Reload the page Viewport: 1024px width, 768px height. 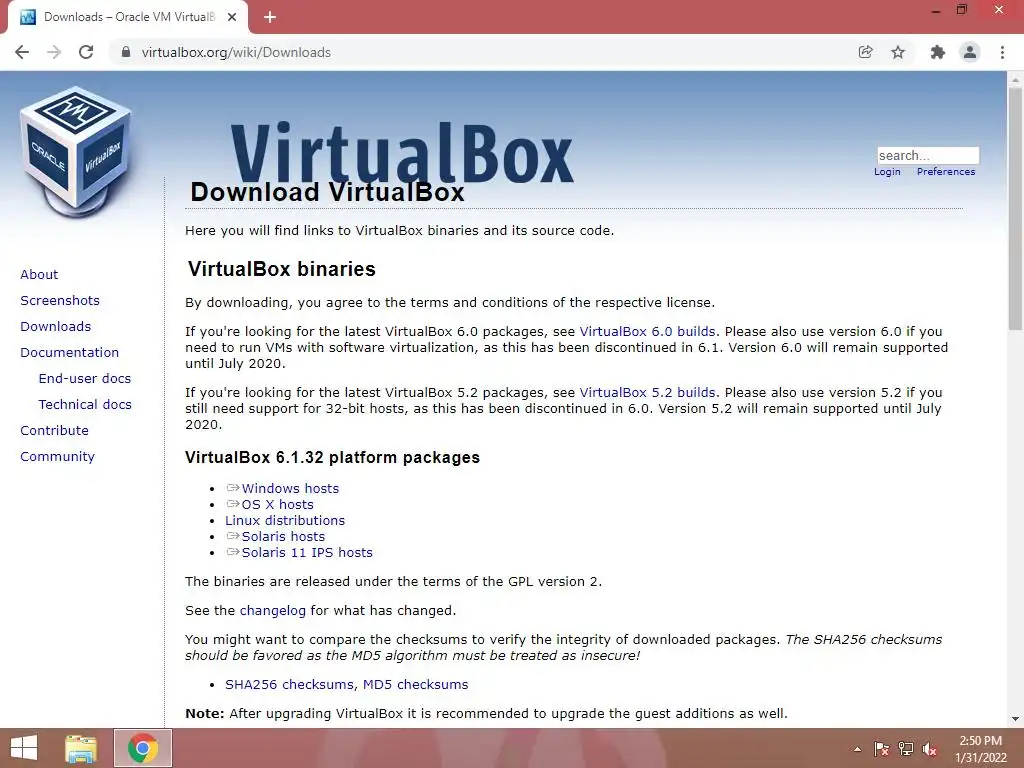[x=86, y=52]
